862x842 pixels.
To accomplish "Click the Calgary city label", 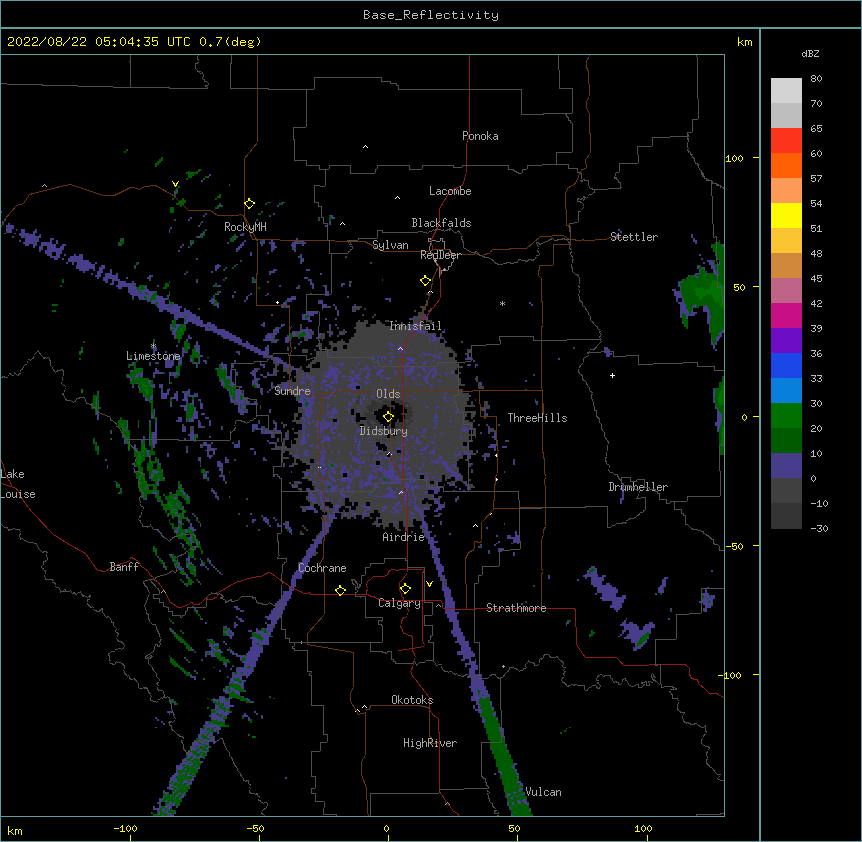I will [x=400, y=603].
